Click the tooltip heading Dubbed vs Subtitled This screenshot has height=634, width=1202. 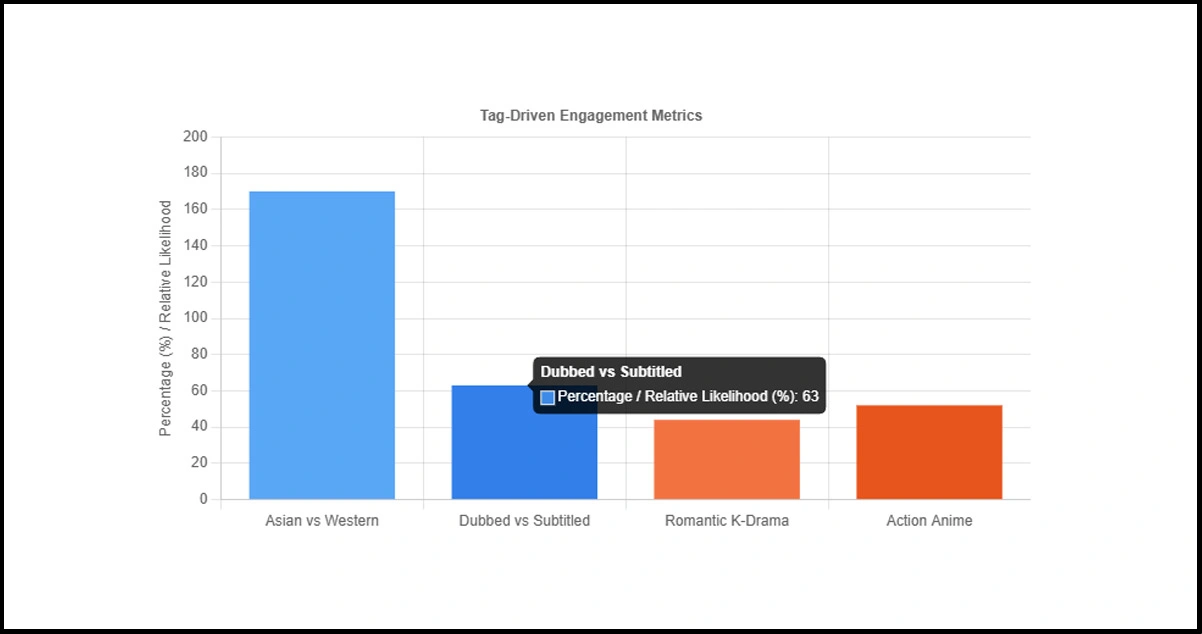coord(611,372)
